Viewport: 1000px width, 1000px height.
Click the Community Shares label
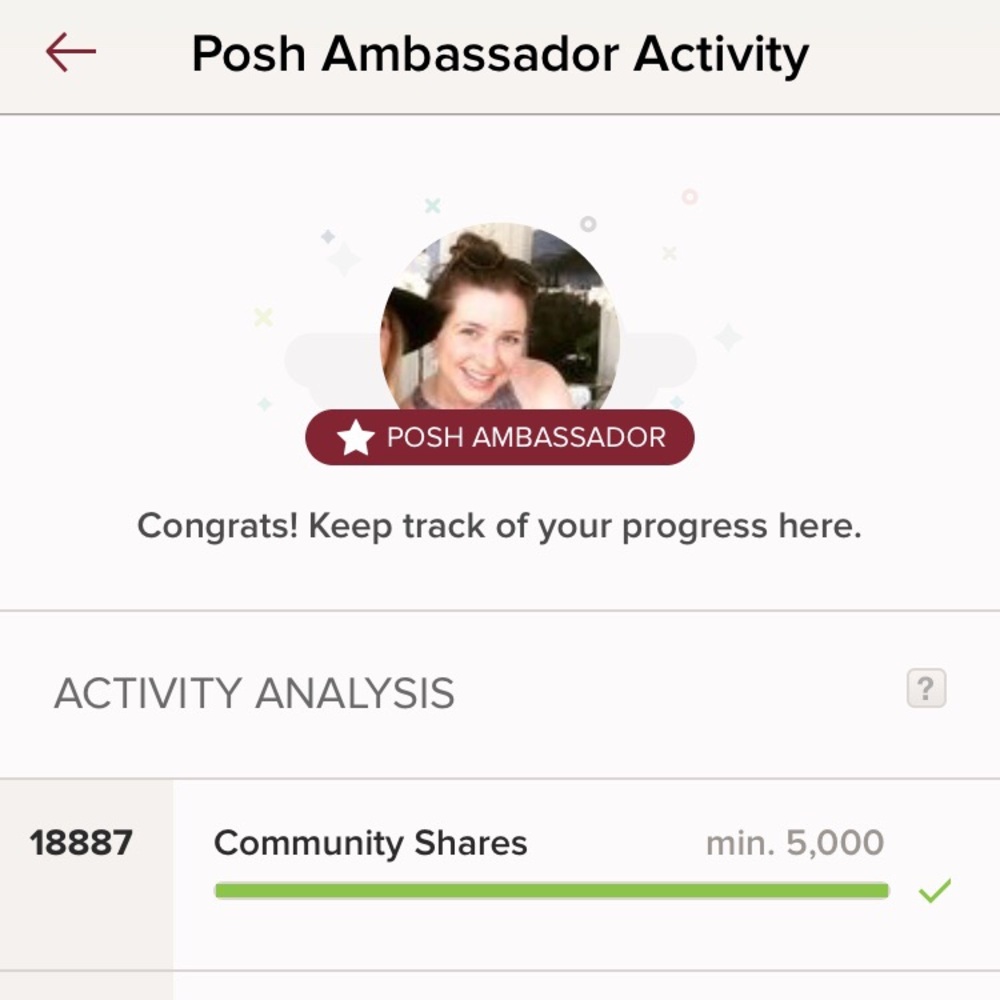[370, 843]
